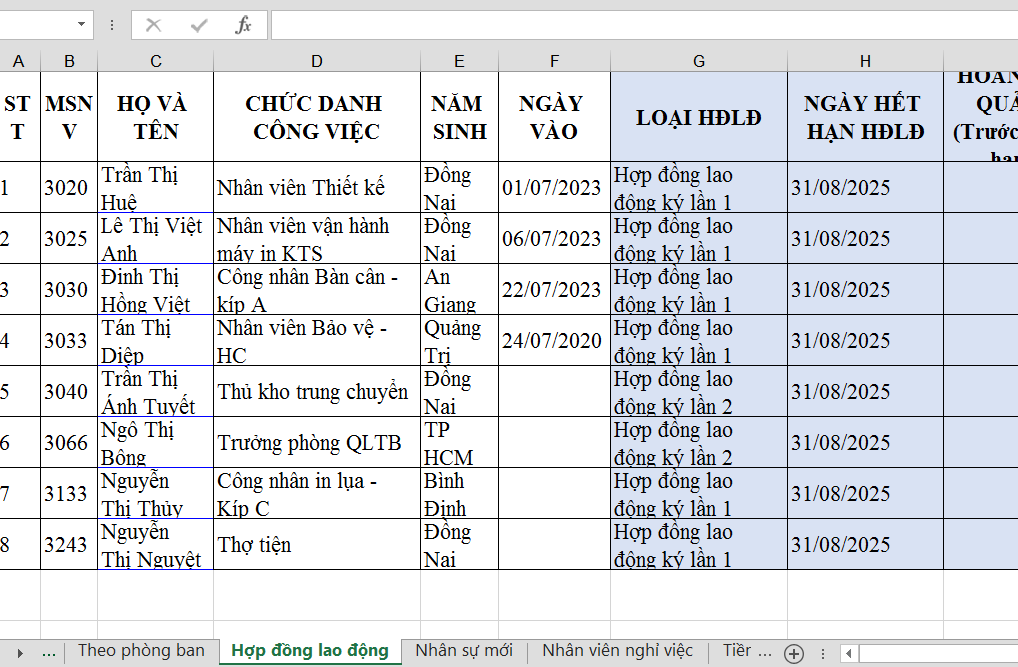Select the Thợ tiện cell
The image size is (1018, 667).
[317, 544]
